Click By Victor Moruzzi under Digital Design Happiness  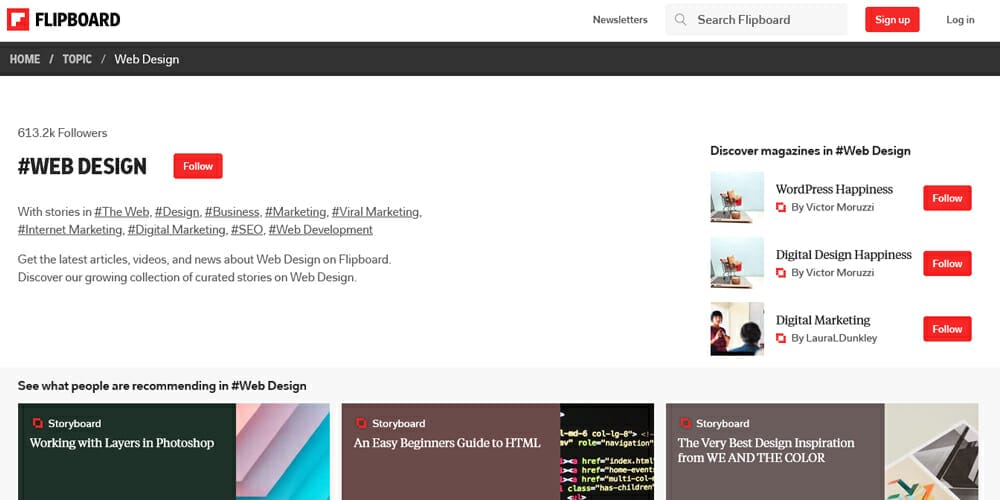[832, 272]
